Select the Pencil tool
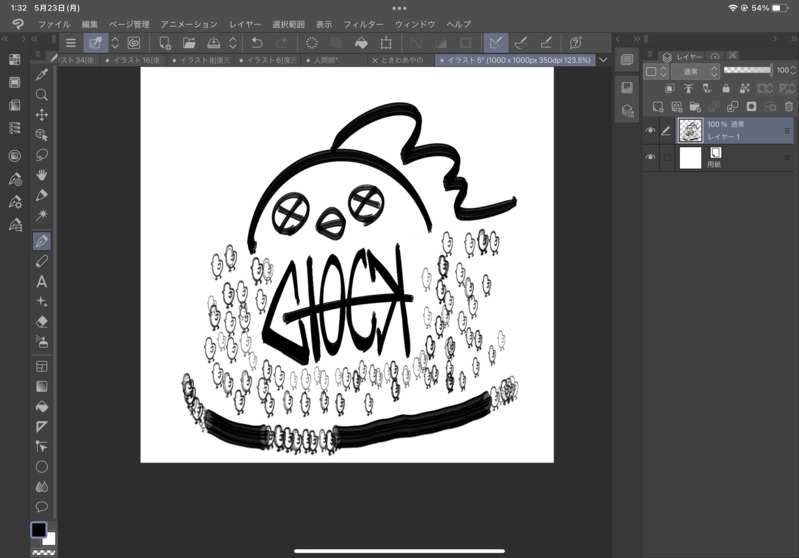Screen dimensions: 799x558 42,261
